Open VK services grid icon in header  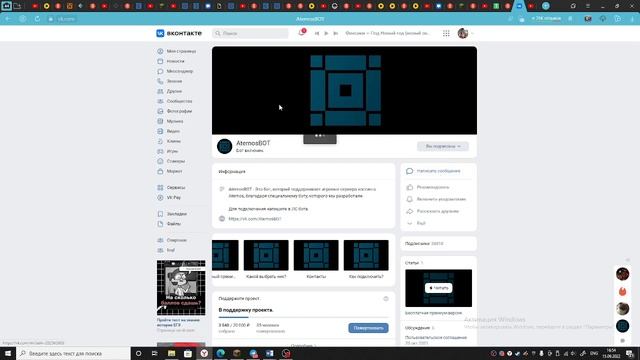[x=446, y=33]
